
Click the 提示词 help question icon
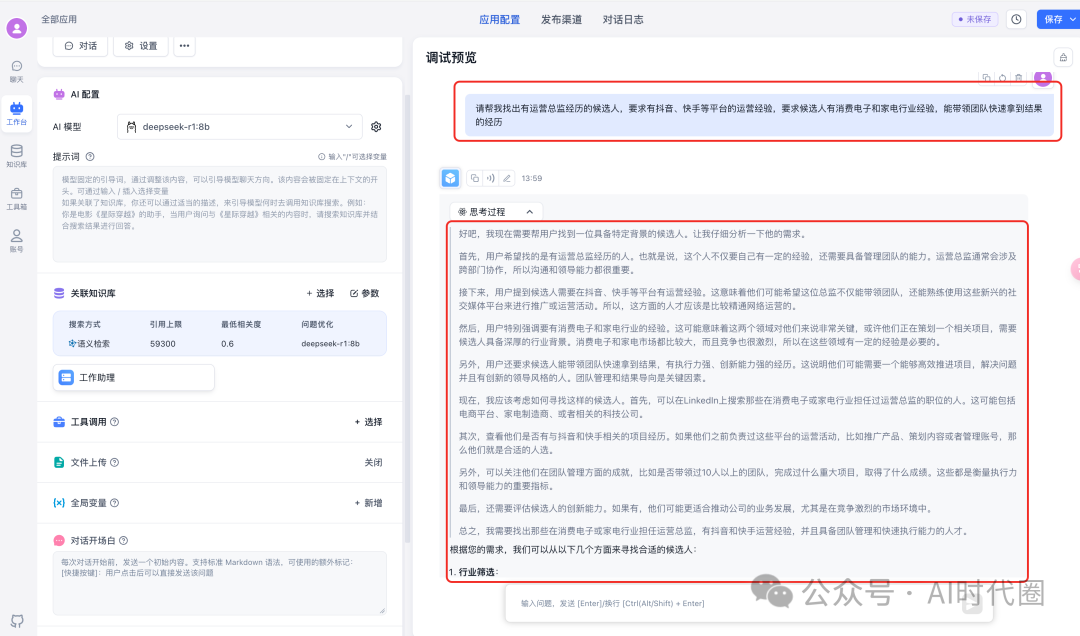(90, 156)
